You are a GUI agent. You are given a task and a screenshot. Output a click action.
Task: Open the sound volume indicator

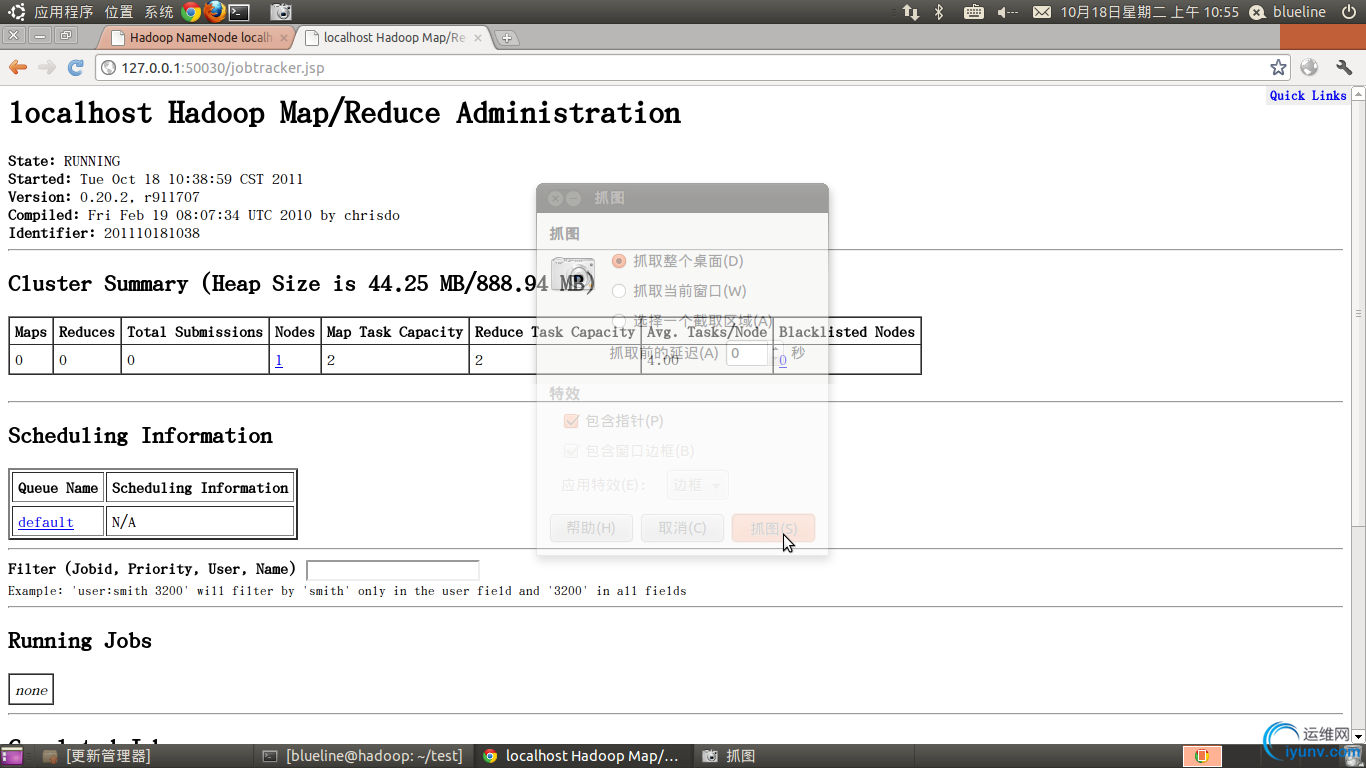click(x=1007, y=12)
